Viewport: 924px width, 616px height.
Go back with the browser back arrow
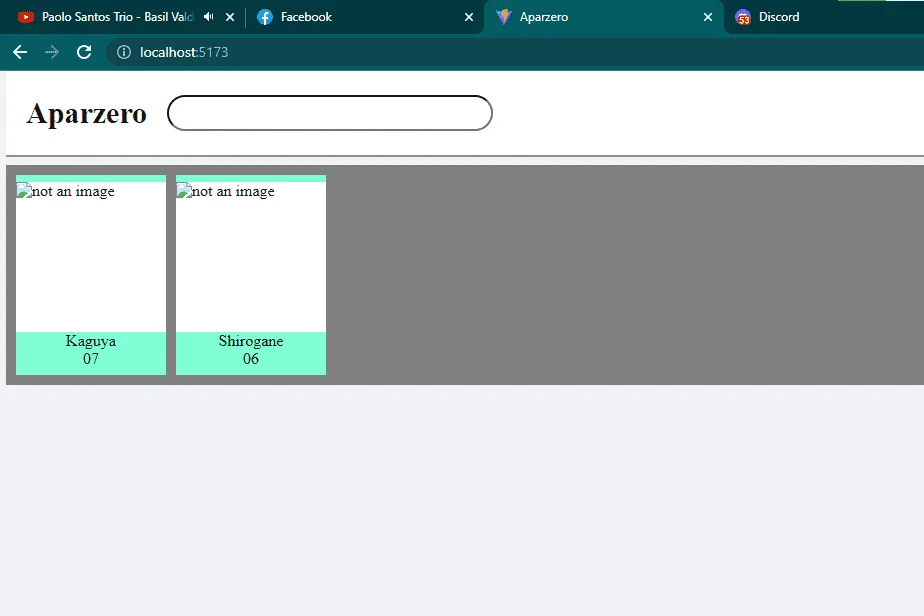(x=20, y=52)
